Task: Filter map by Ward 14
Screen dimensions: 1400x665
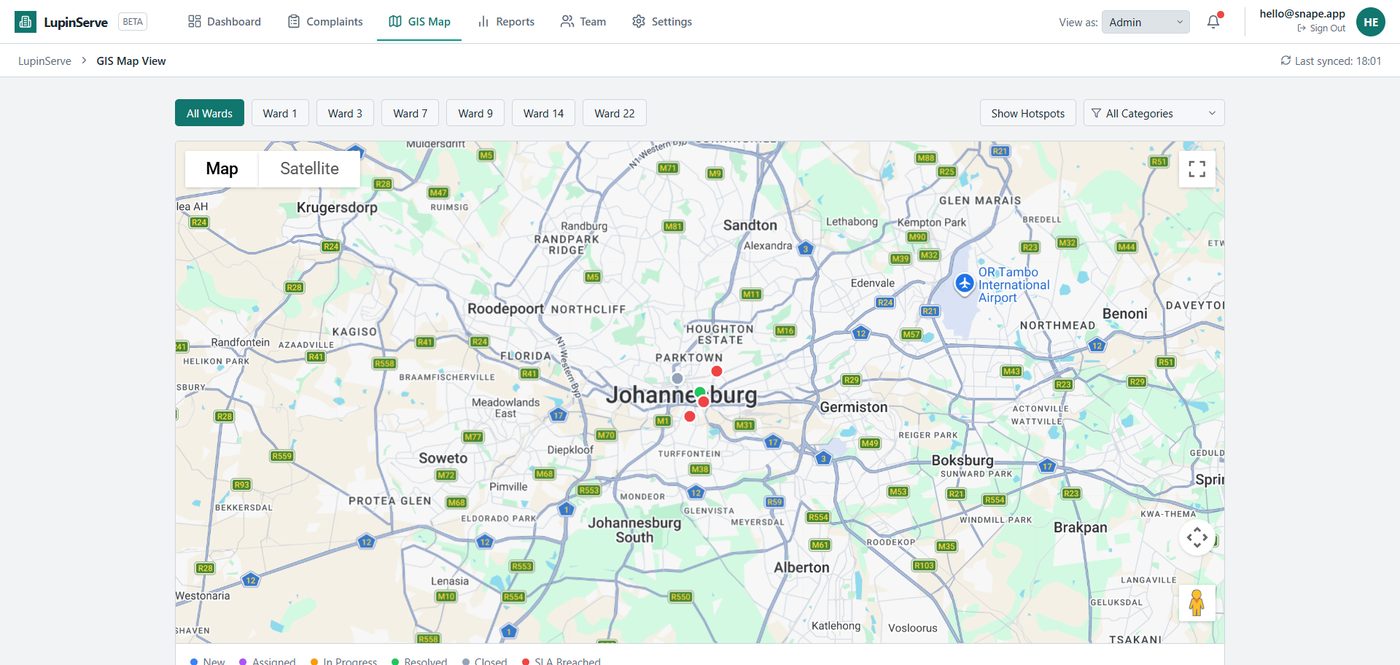Action: tap(543, 113)
